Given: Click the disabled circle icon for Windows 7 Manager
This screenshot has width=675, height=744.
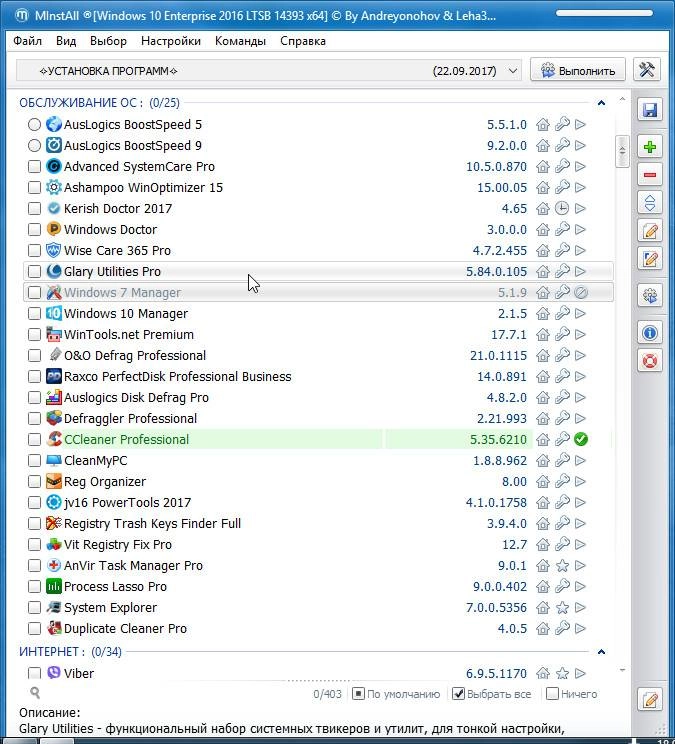Looking at the screenshot, I should (x=581, y=293).
